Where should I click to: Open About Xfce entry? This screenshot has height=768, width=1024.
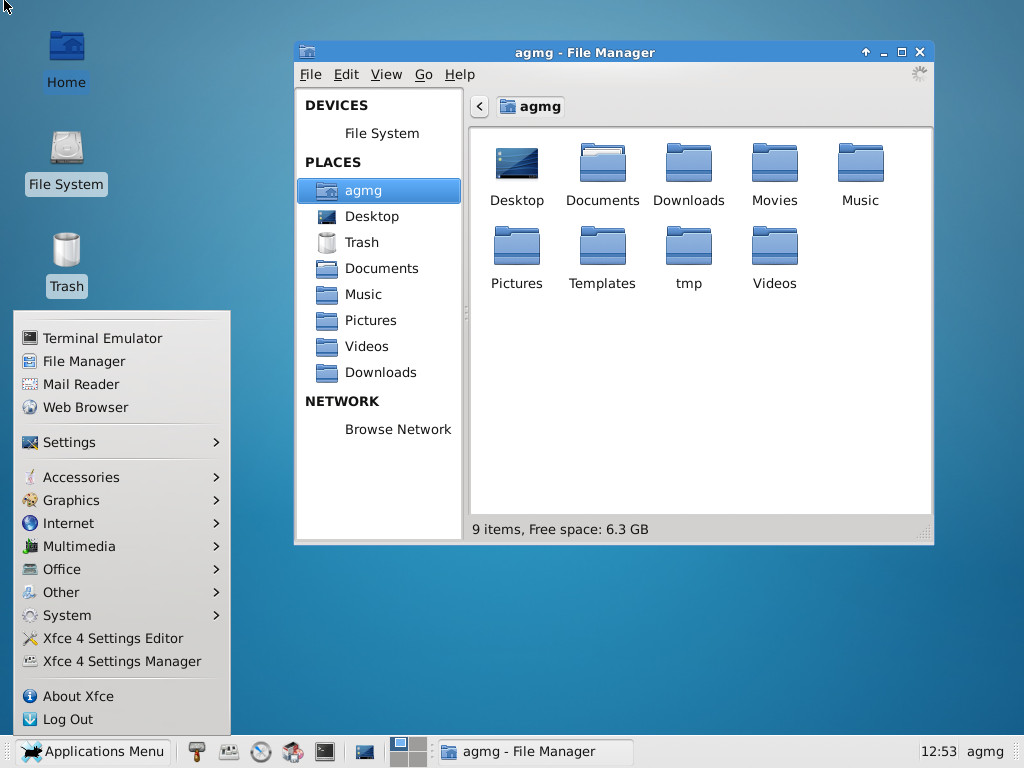coord(122,696)
